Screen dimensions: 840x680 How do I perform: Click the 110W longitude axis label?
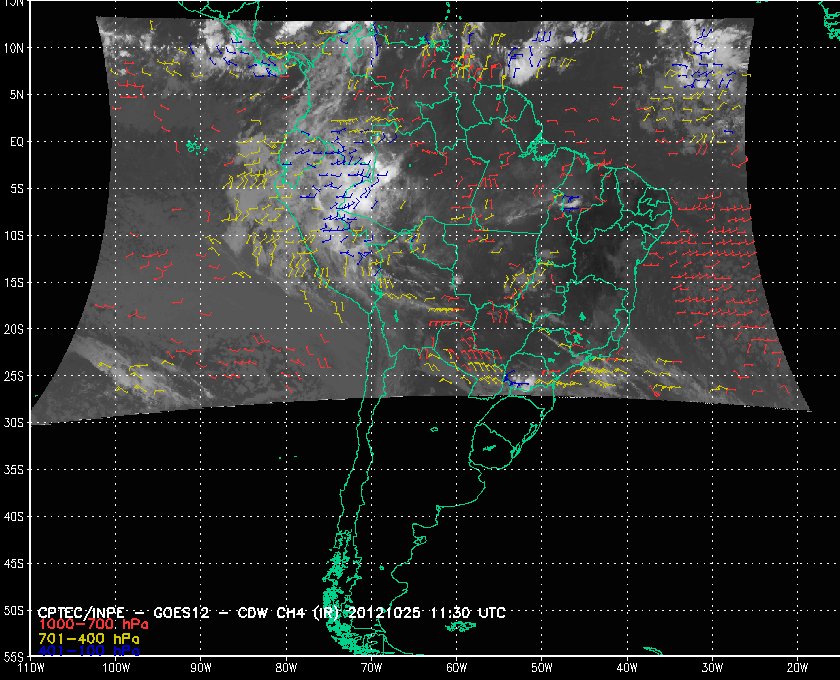(30, 669)
